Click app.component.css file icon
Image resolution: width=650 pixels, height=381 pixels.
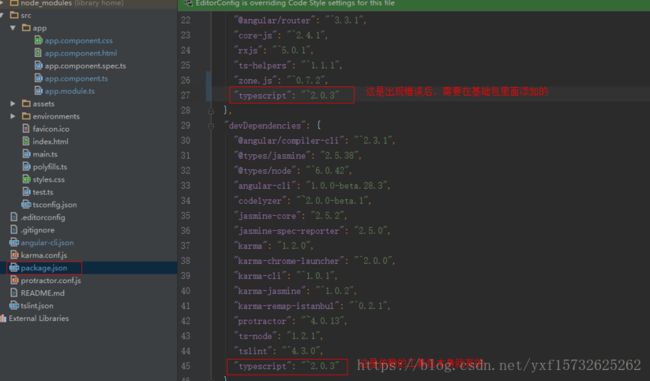point(38,40)
